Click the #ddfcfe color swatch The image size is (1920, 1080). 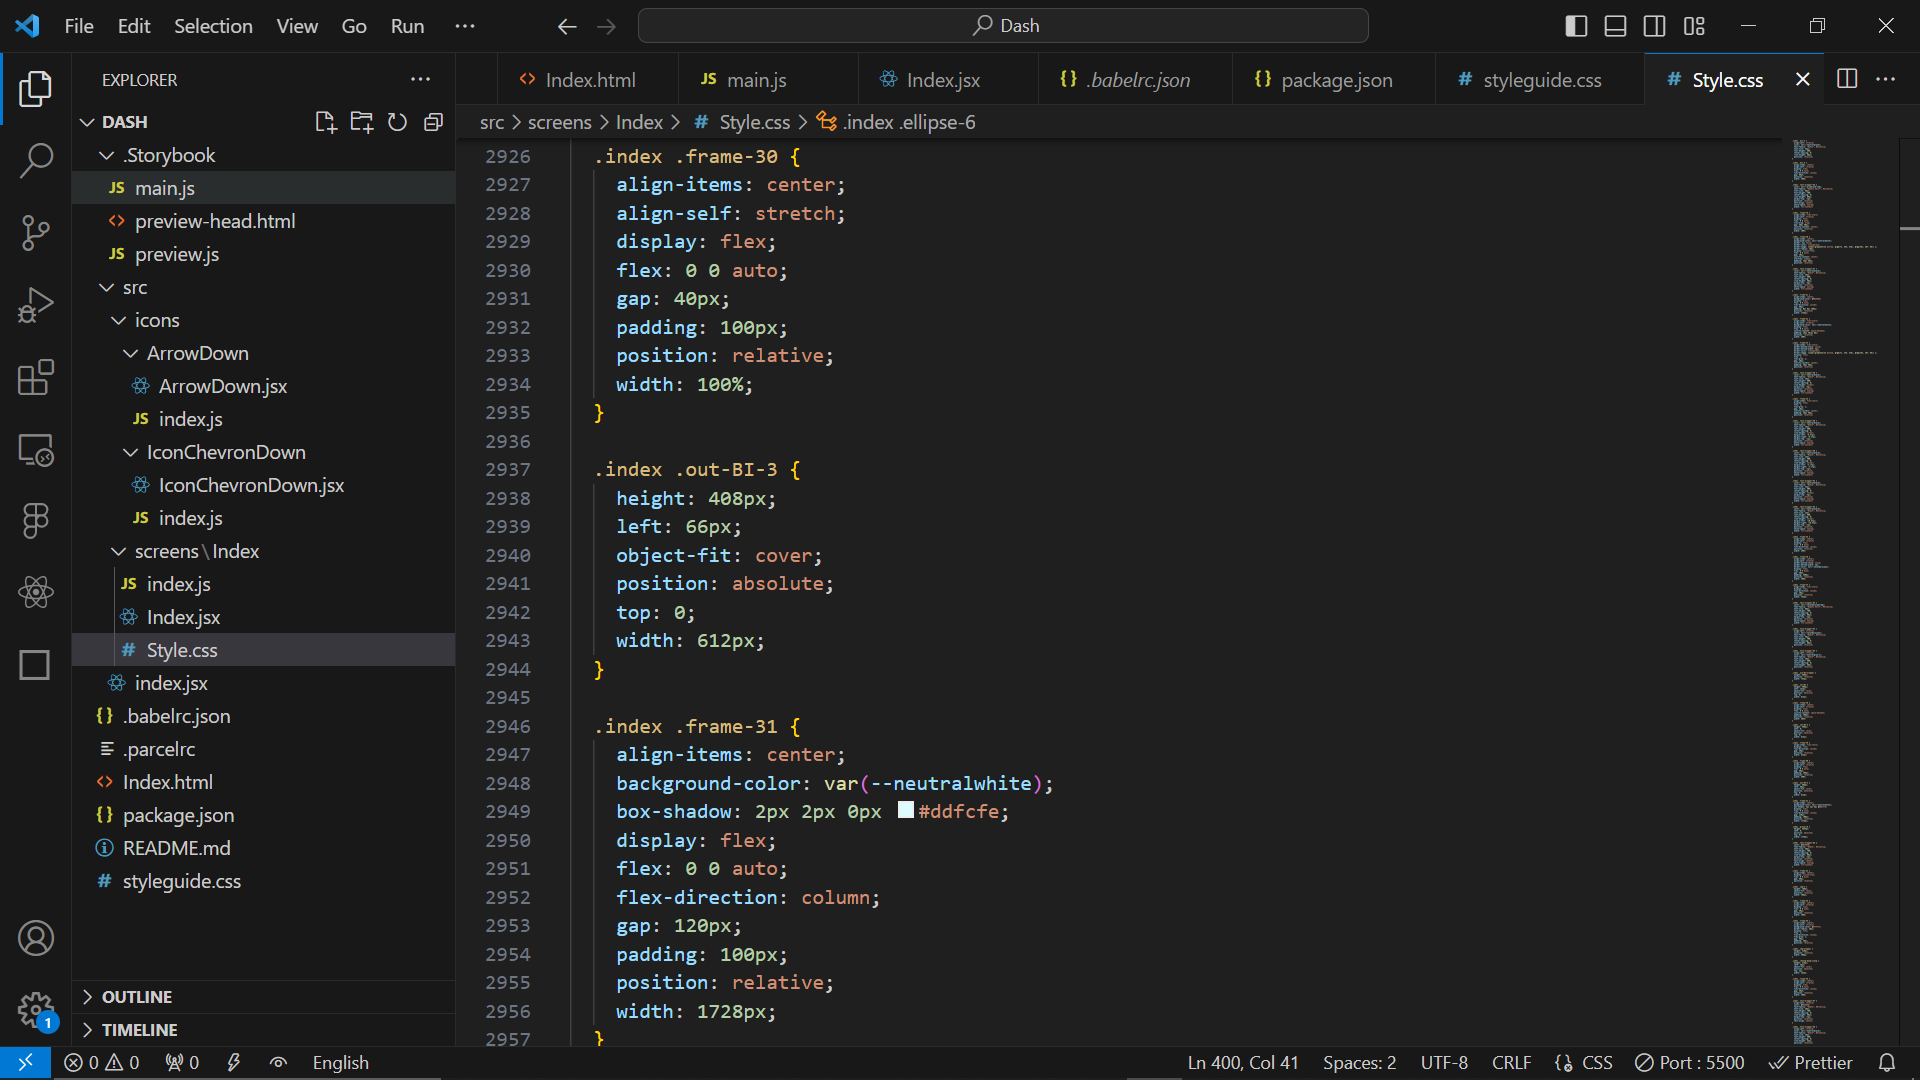906,811
